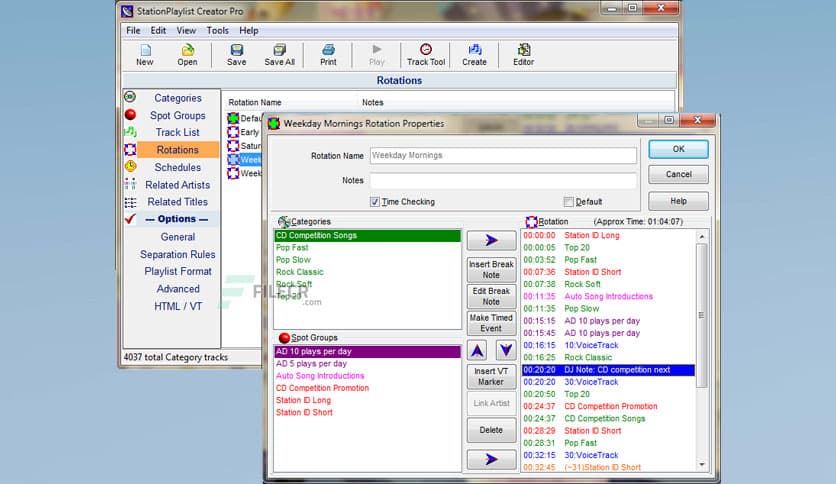Select AD 5 plays per day spot group

(x=311, y=364)
